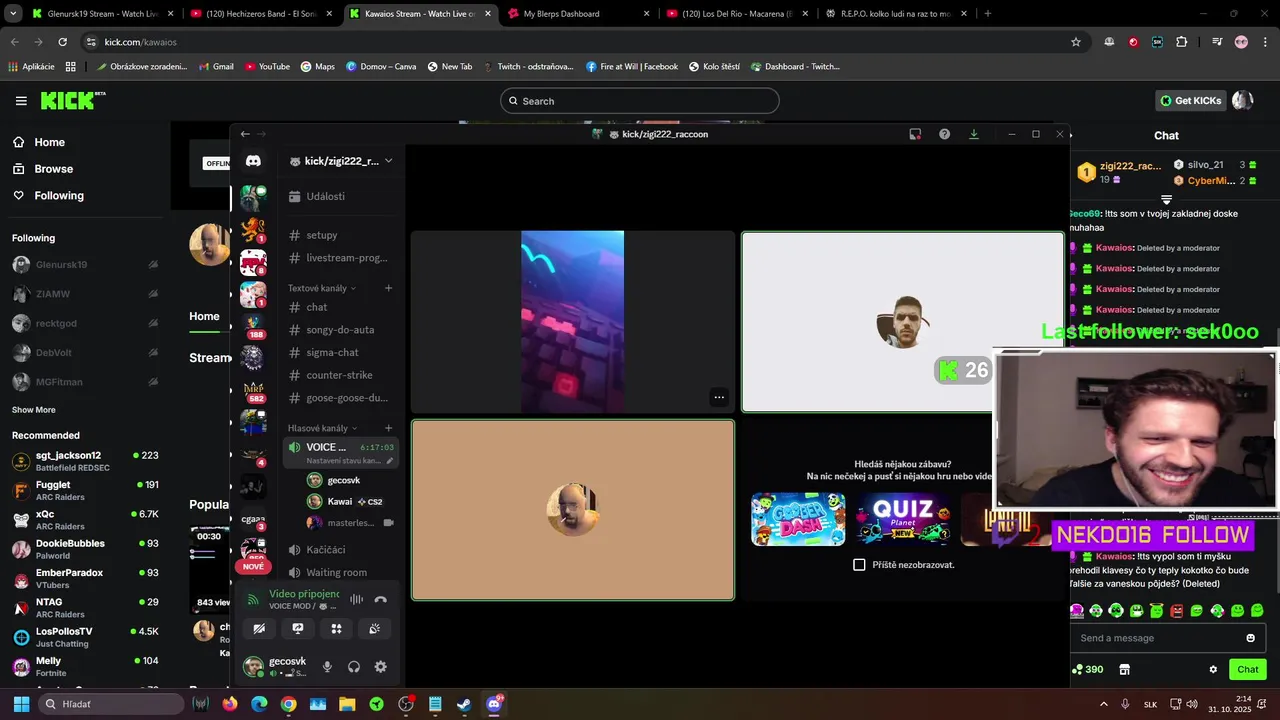The width and height of the screenshot is (1280, 720).
Task: Turn on camera in Discord voice panel
Action: [259, 629]
